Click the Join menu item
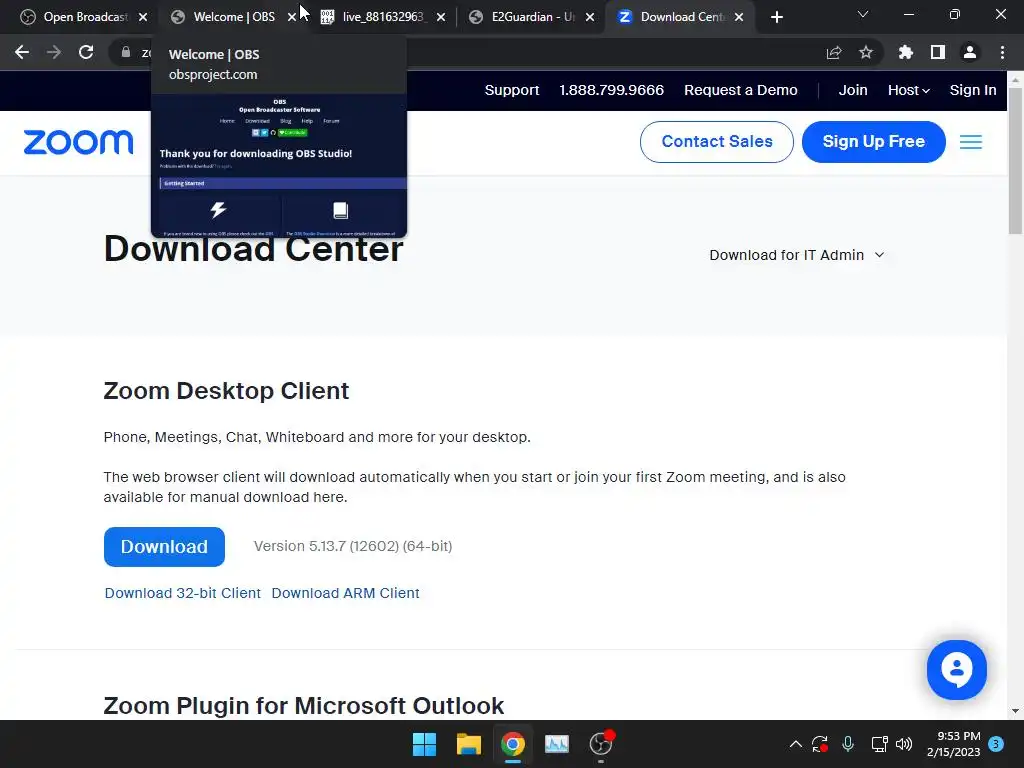Screen dimensions: 1024x768 point(853,90)
